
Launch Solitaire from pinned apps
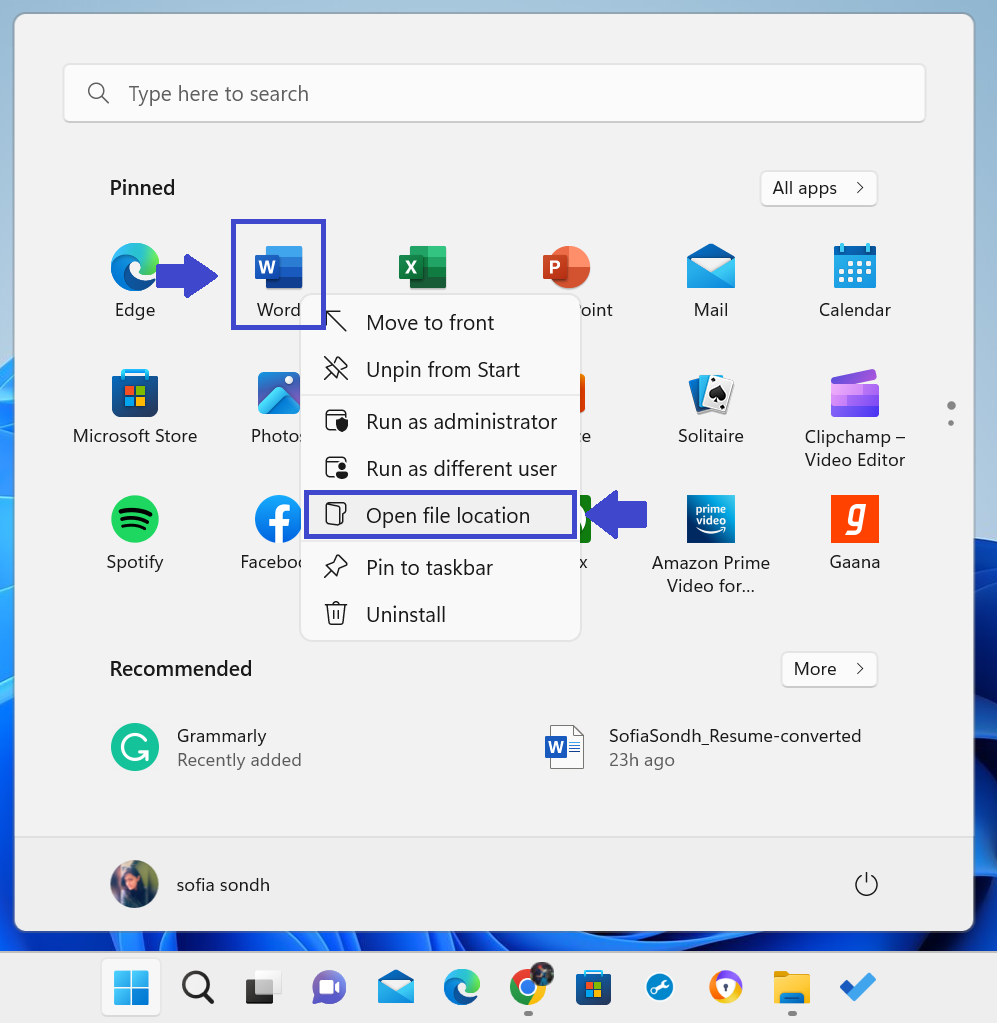[710, 394]
